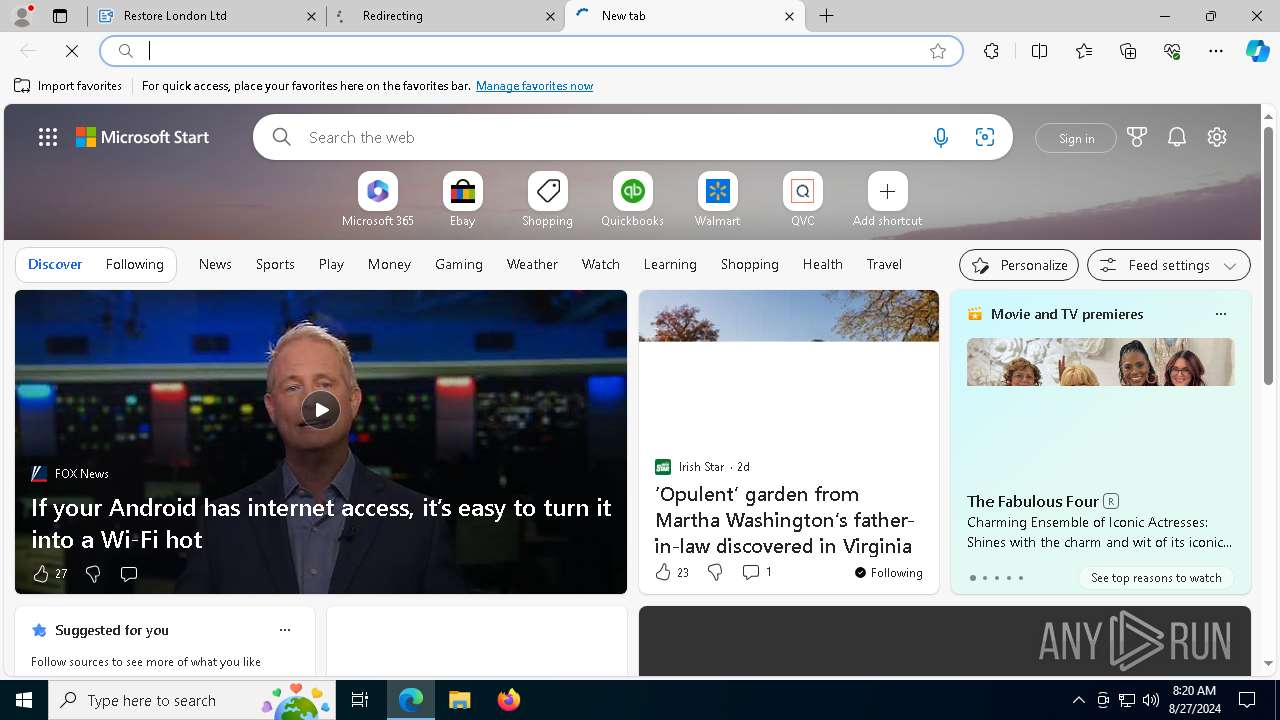Image resolution: width=1280 pixels, height=720 pixels.
Task: Open the Sports category
Action: 275,264
